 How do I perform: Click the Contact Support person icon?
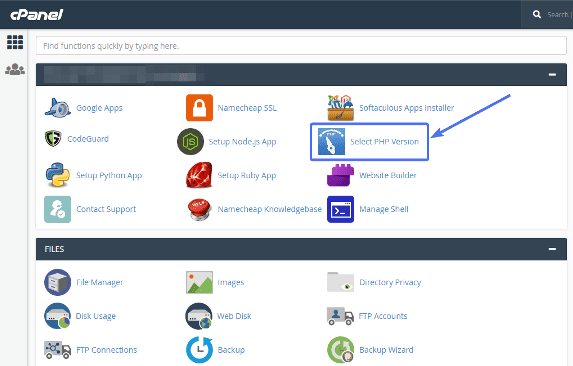pos(57,209)
